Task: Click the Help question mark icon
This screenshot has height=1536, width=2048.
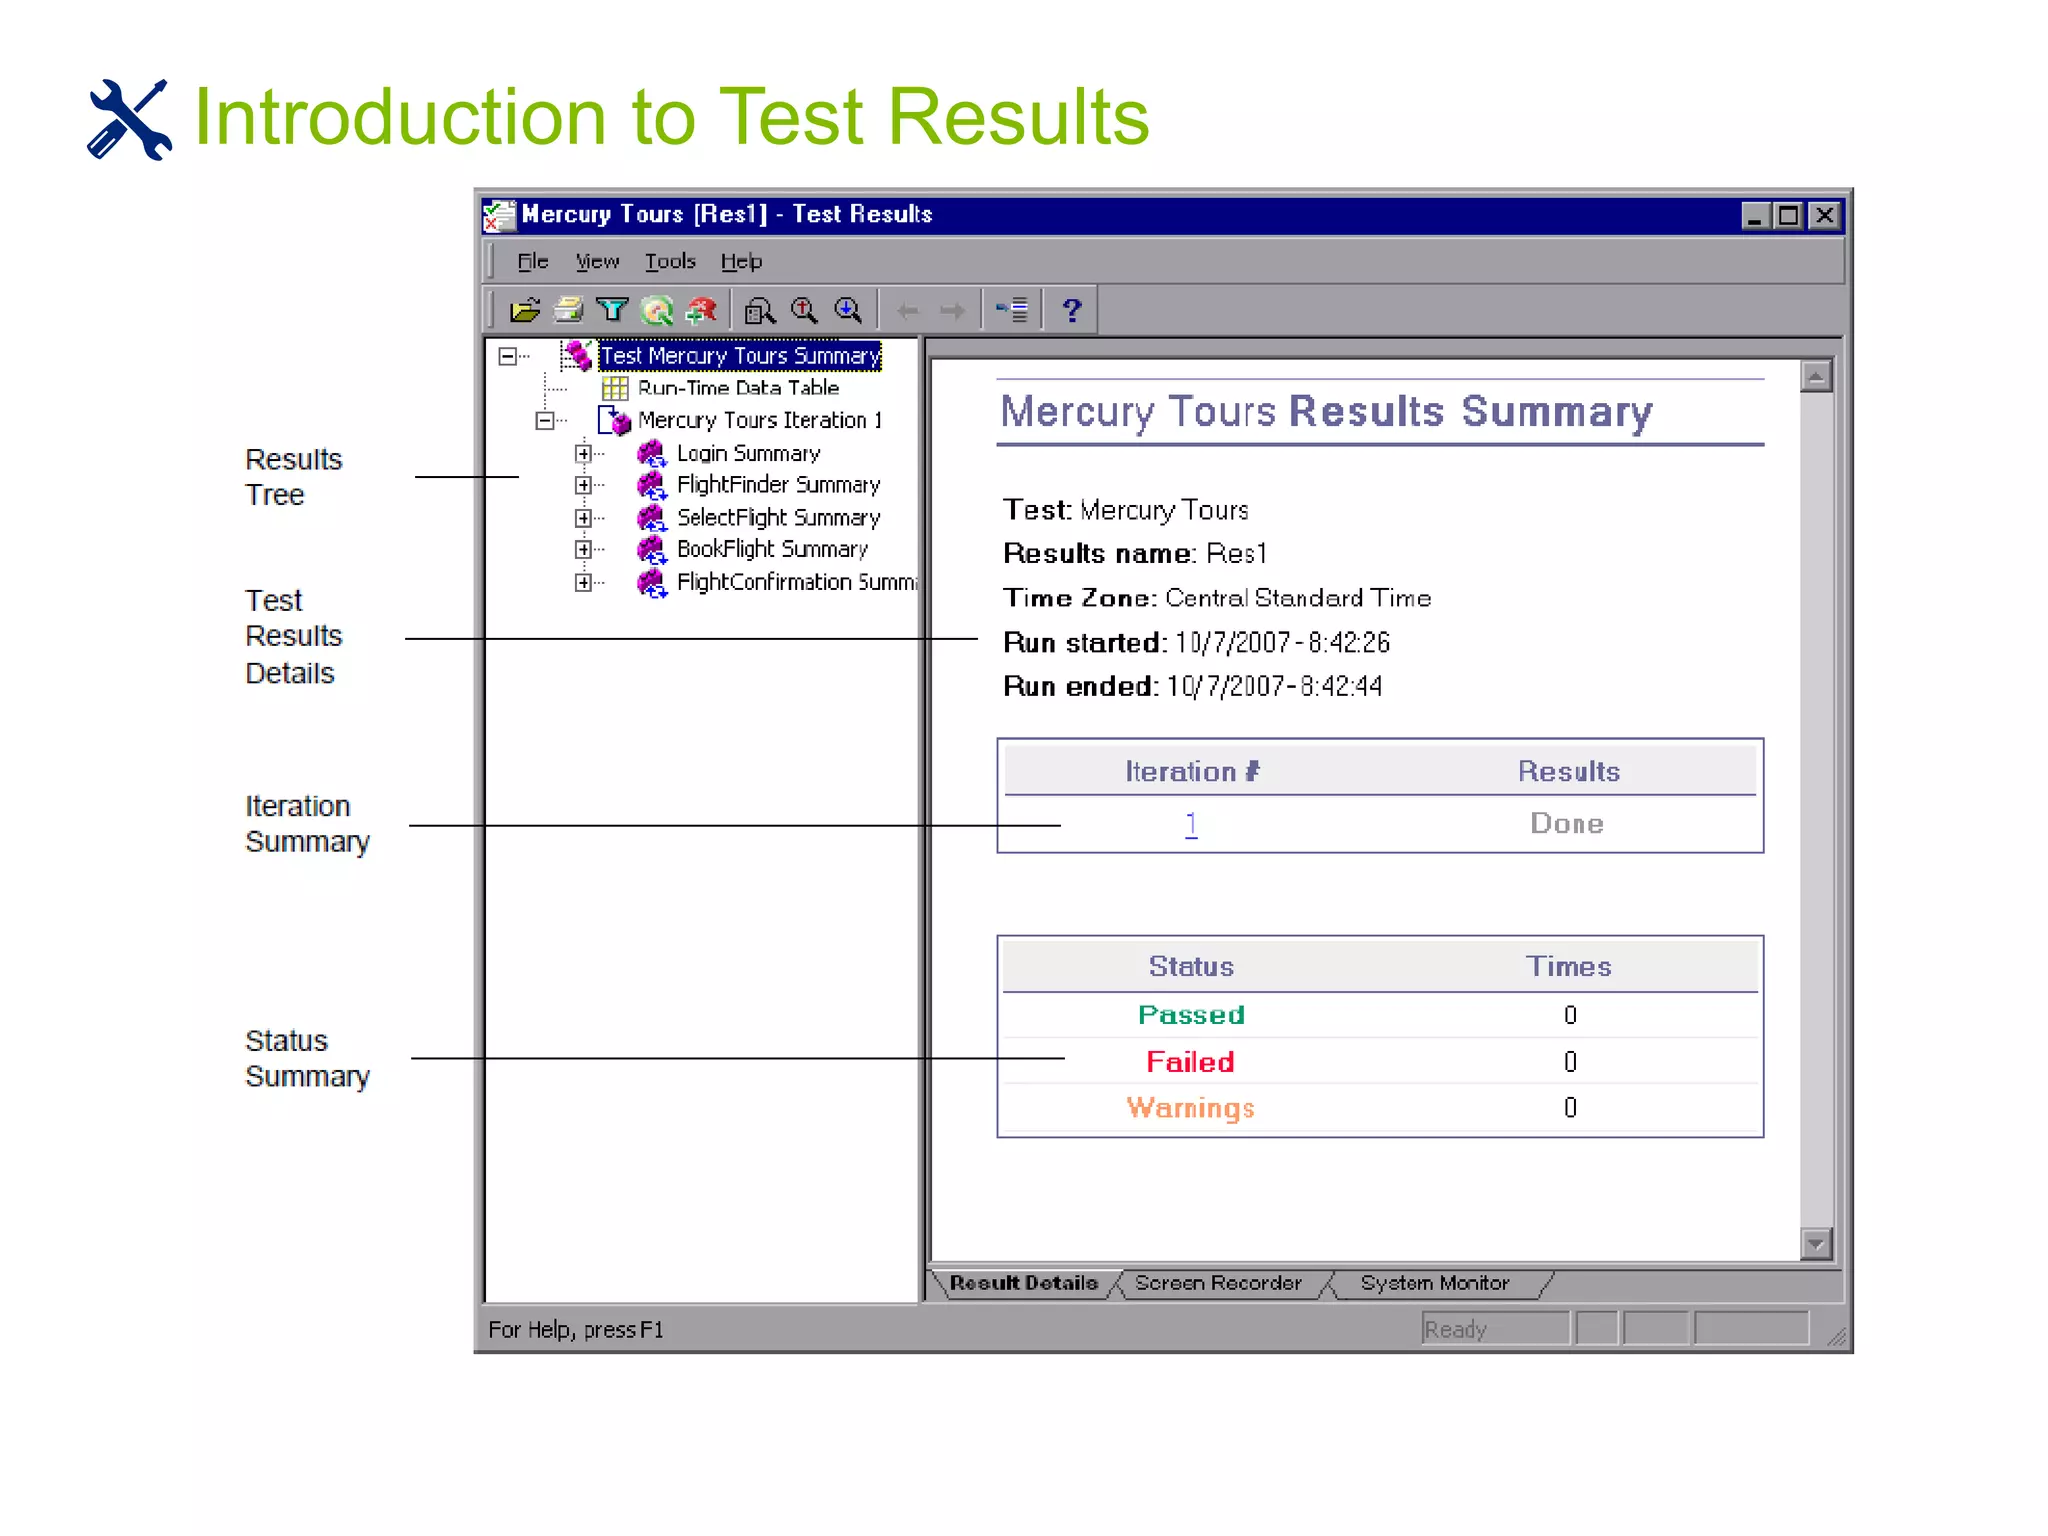Action: click(1071, 311)
